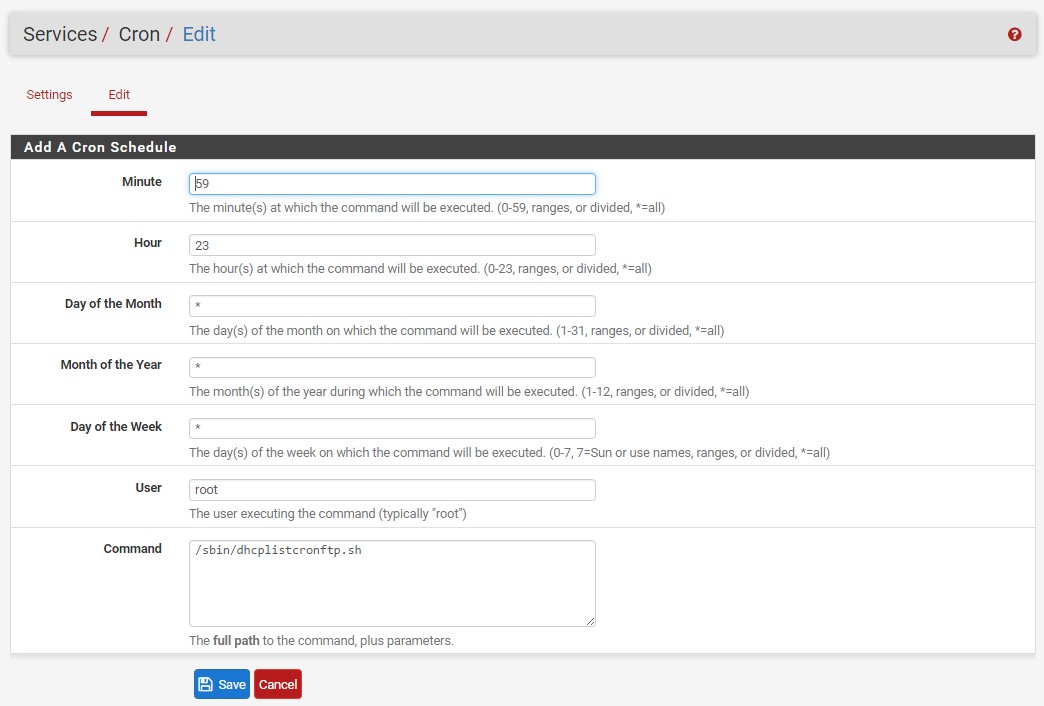Viewport: 1044px width, 706px height.
Task: Switch to the Settings tab
Action: pos(49,95)
